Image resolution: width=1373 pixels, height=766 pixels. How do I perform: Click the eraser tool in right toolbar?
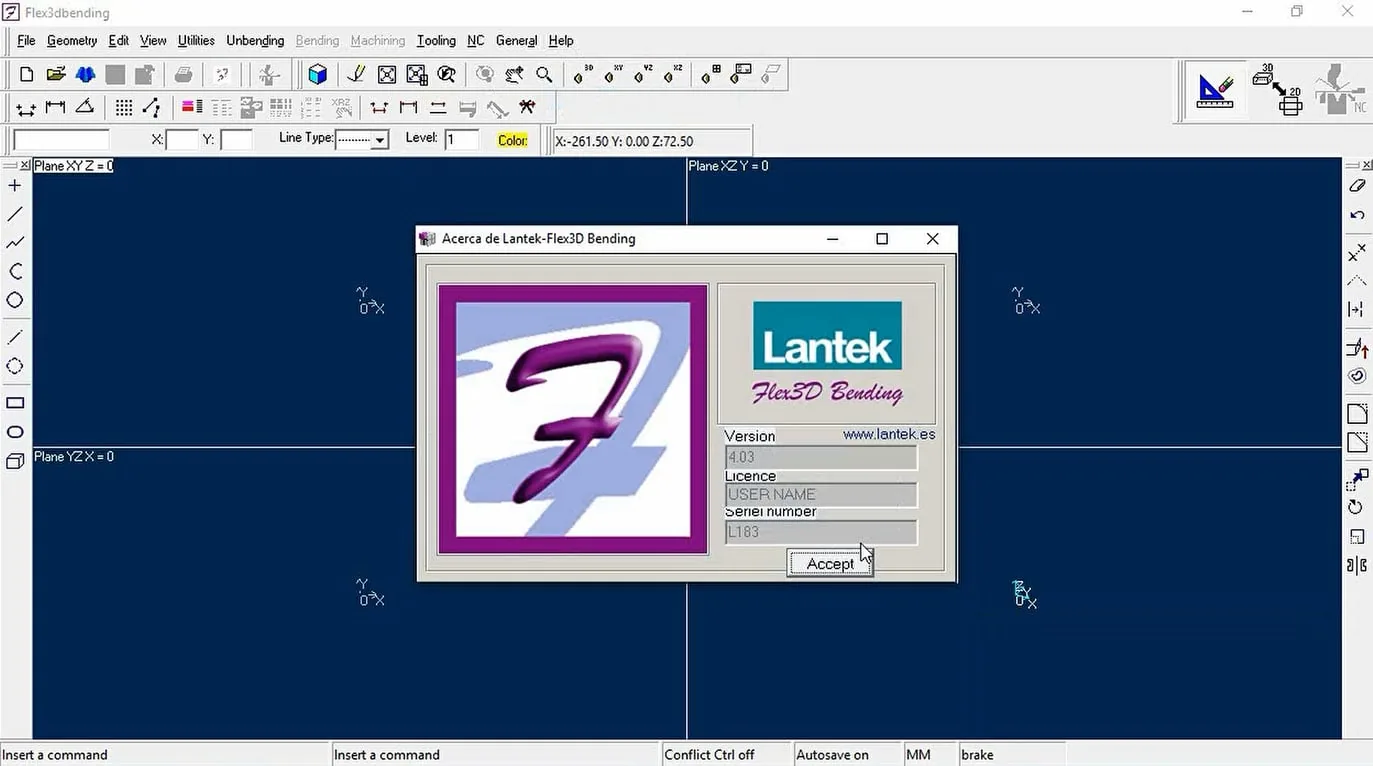pyautogui.click(x=1357, y=186)
